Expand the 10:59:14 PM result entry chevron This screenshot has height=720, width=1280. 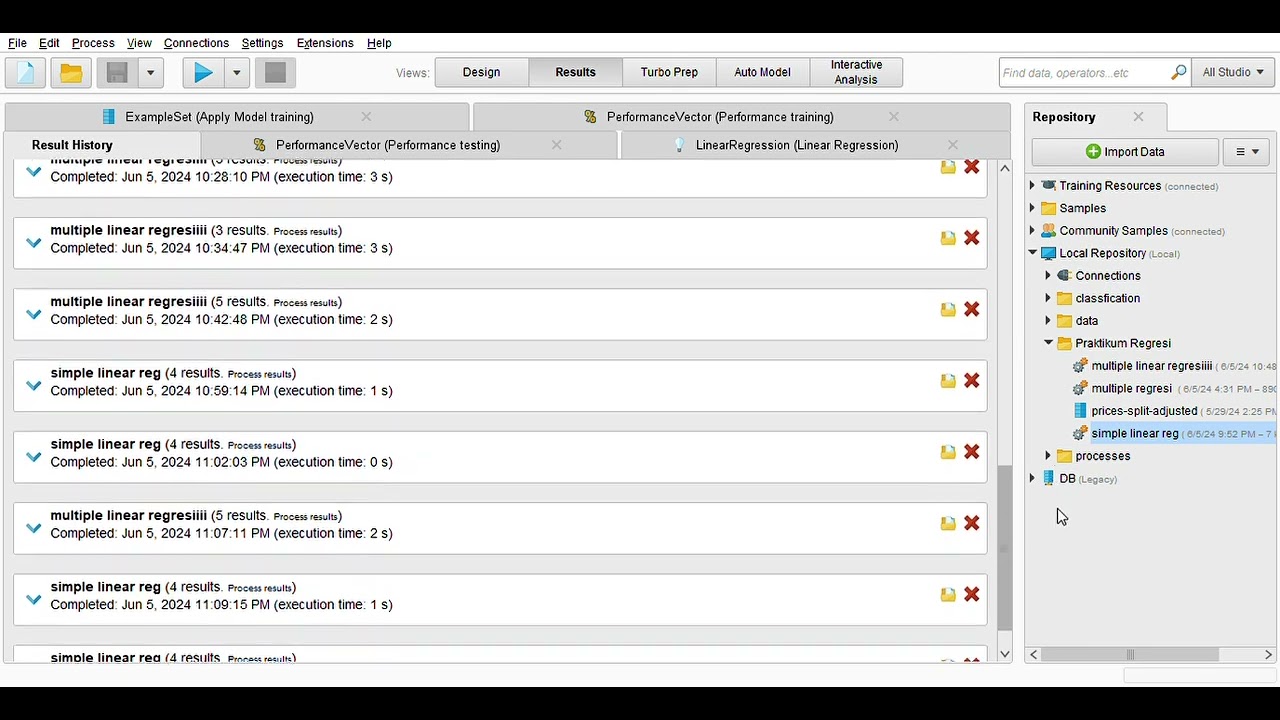tap(34, 386)
